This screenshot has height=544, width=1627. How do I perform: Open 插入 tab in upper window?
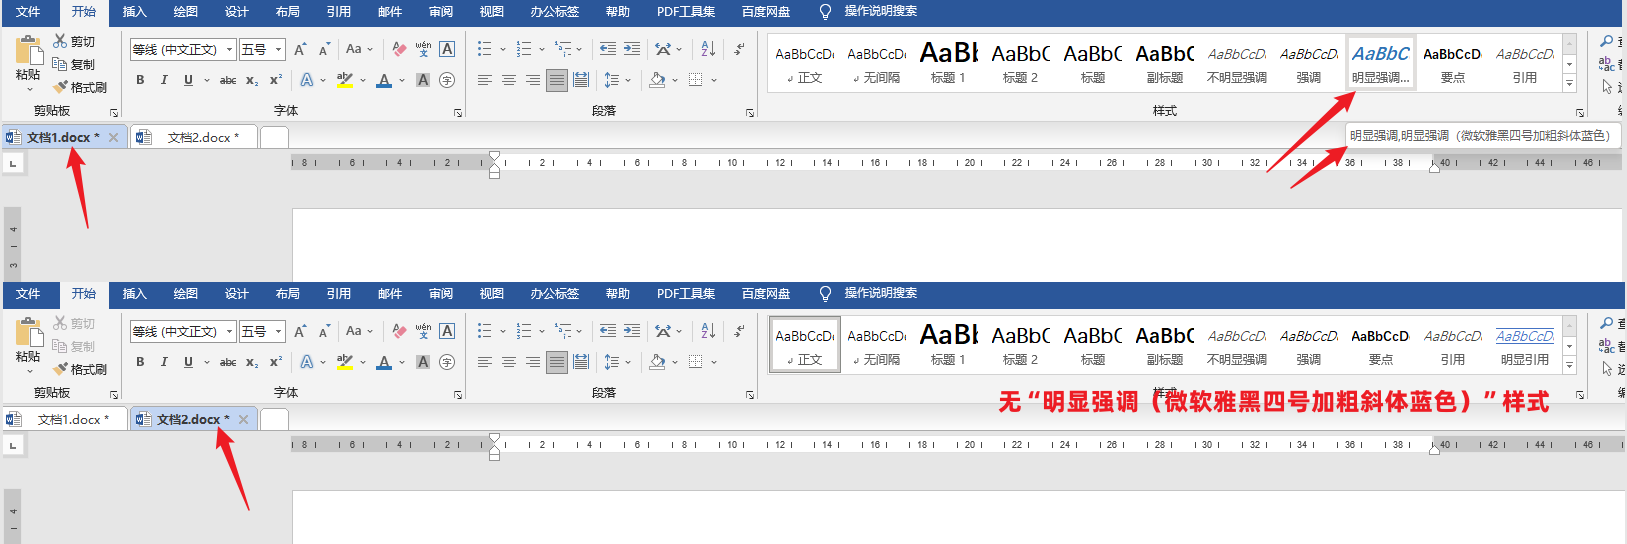[134, 12]
